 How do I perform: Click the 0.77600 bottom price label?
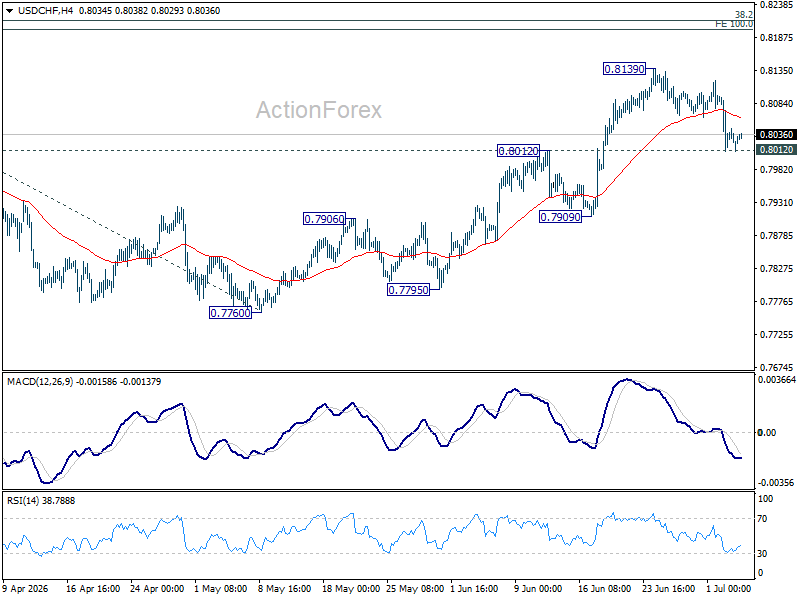[x=231, y=313]
